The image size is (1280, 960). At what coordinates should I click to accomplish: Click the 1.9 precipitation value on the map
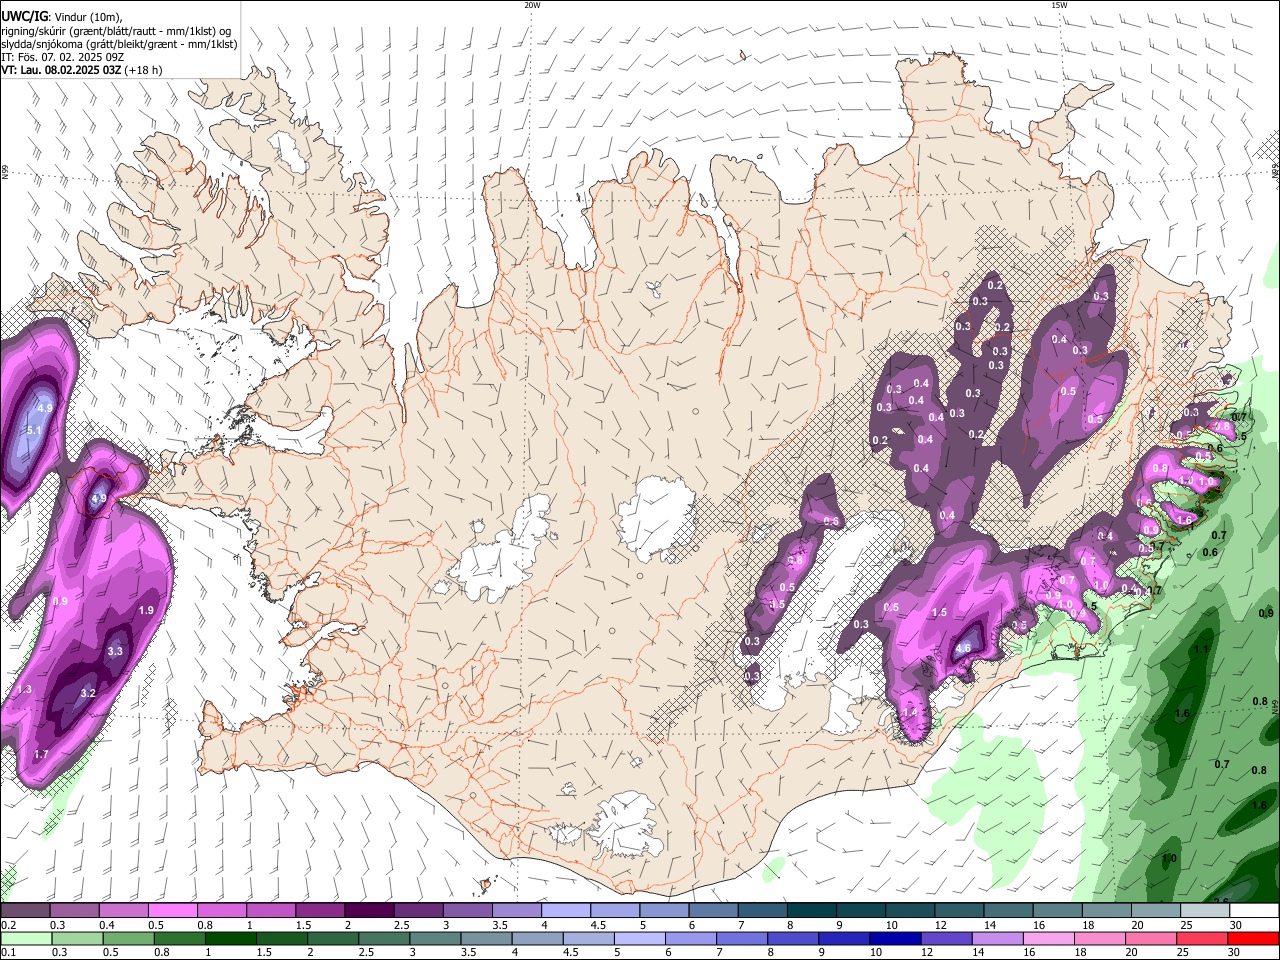(146, 610)
